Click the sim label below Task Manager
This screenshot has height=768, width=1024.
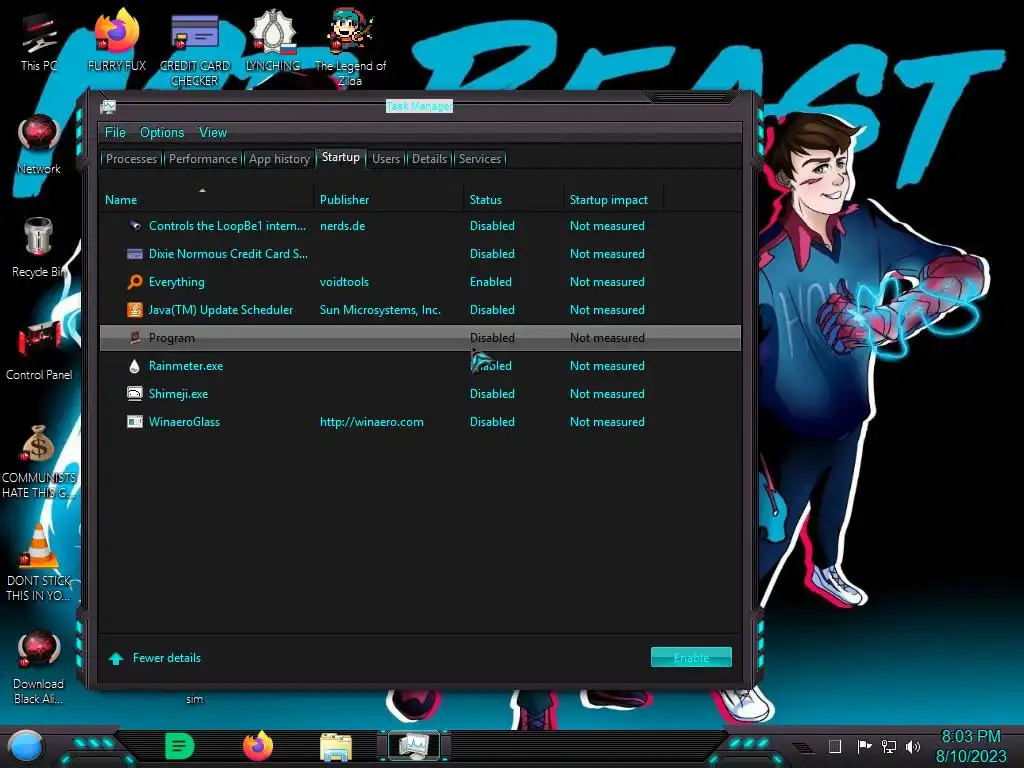coord(195,699)
